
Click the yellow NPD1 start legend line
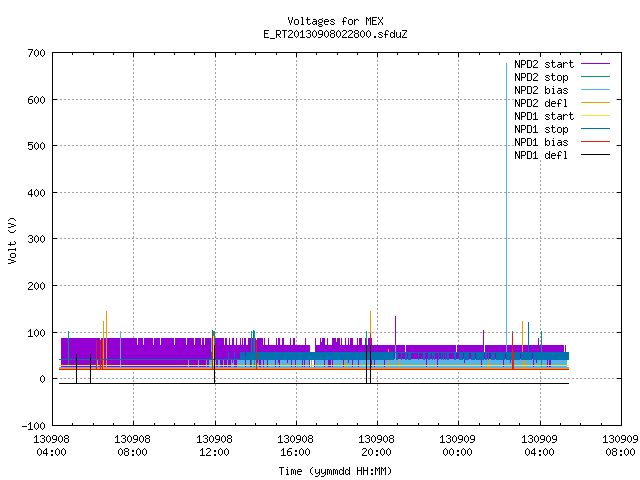pos(595,116)
